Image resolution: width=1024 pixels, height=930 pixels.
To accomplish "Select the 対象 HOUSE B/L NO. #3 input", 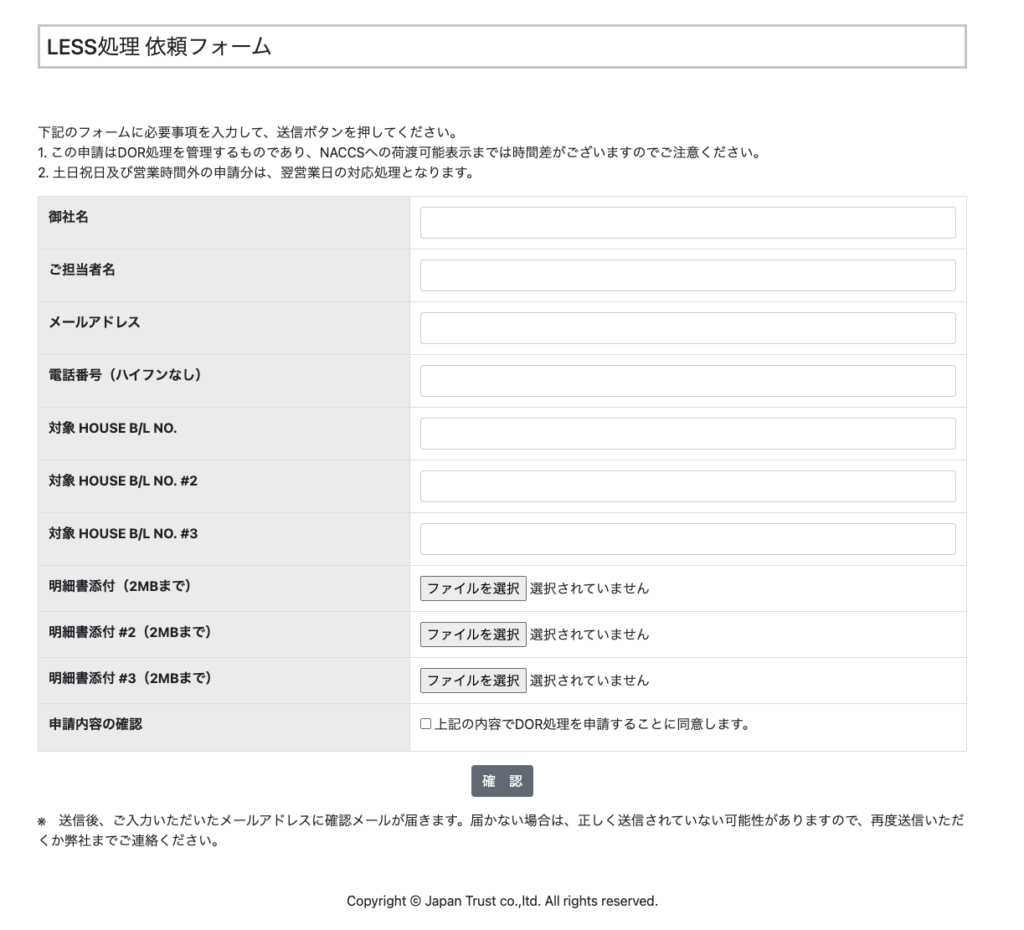I will pyautogui.click(x=687, y=539).
